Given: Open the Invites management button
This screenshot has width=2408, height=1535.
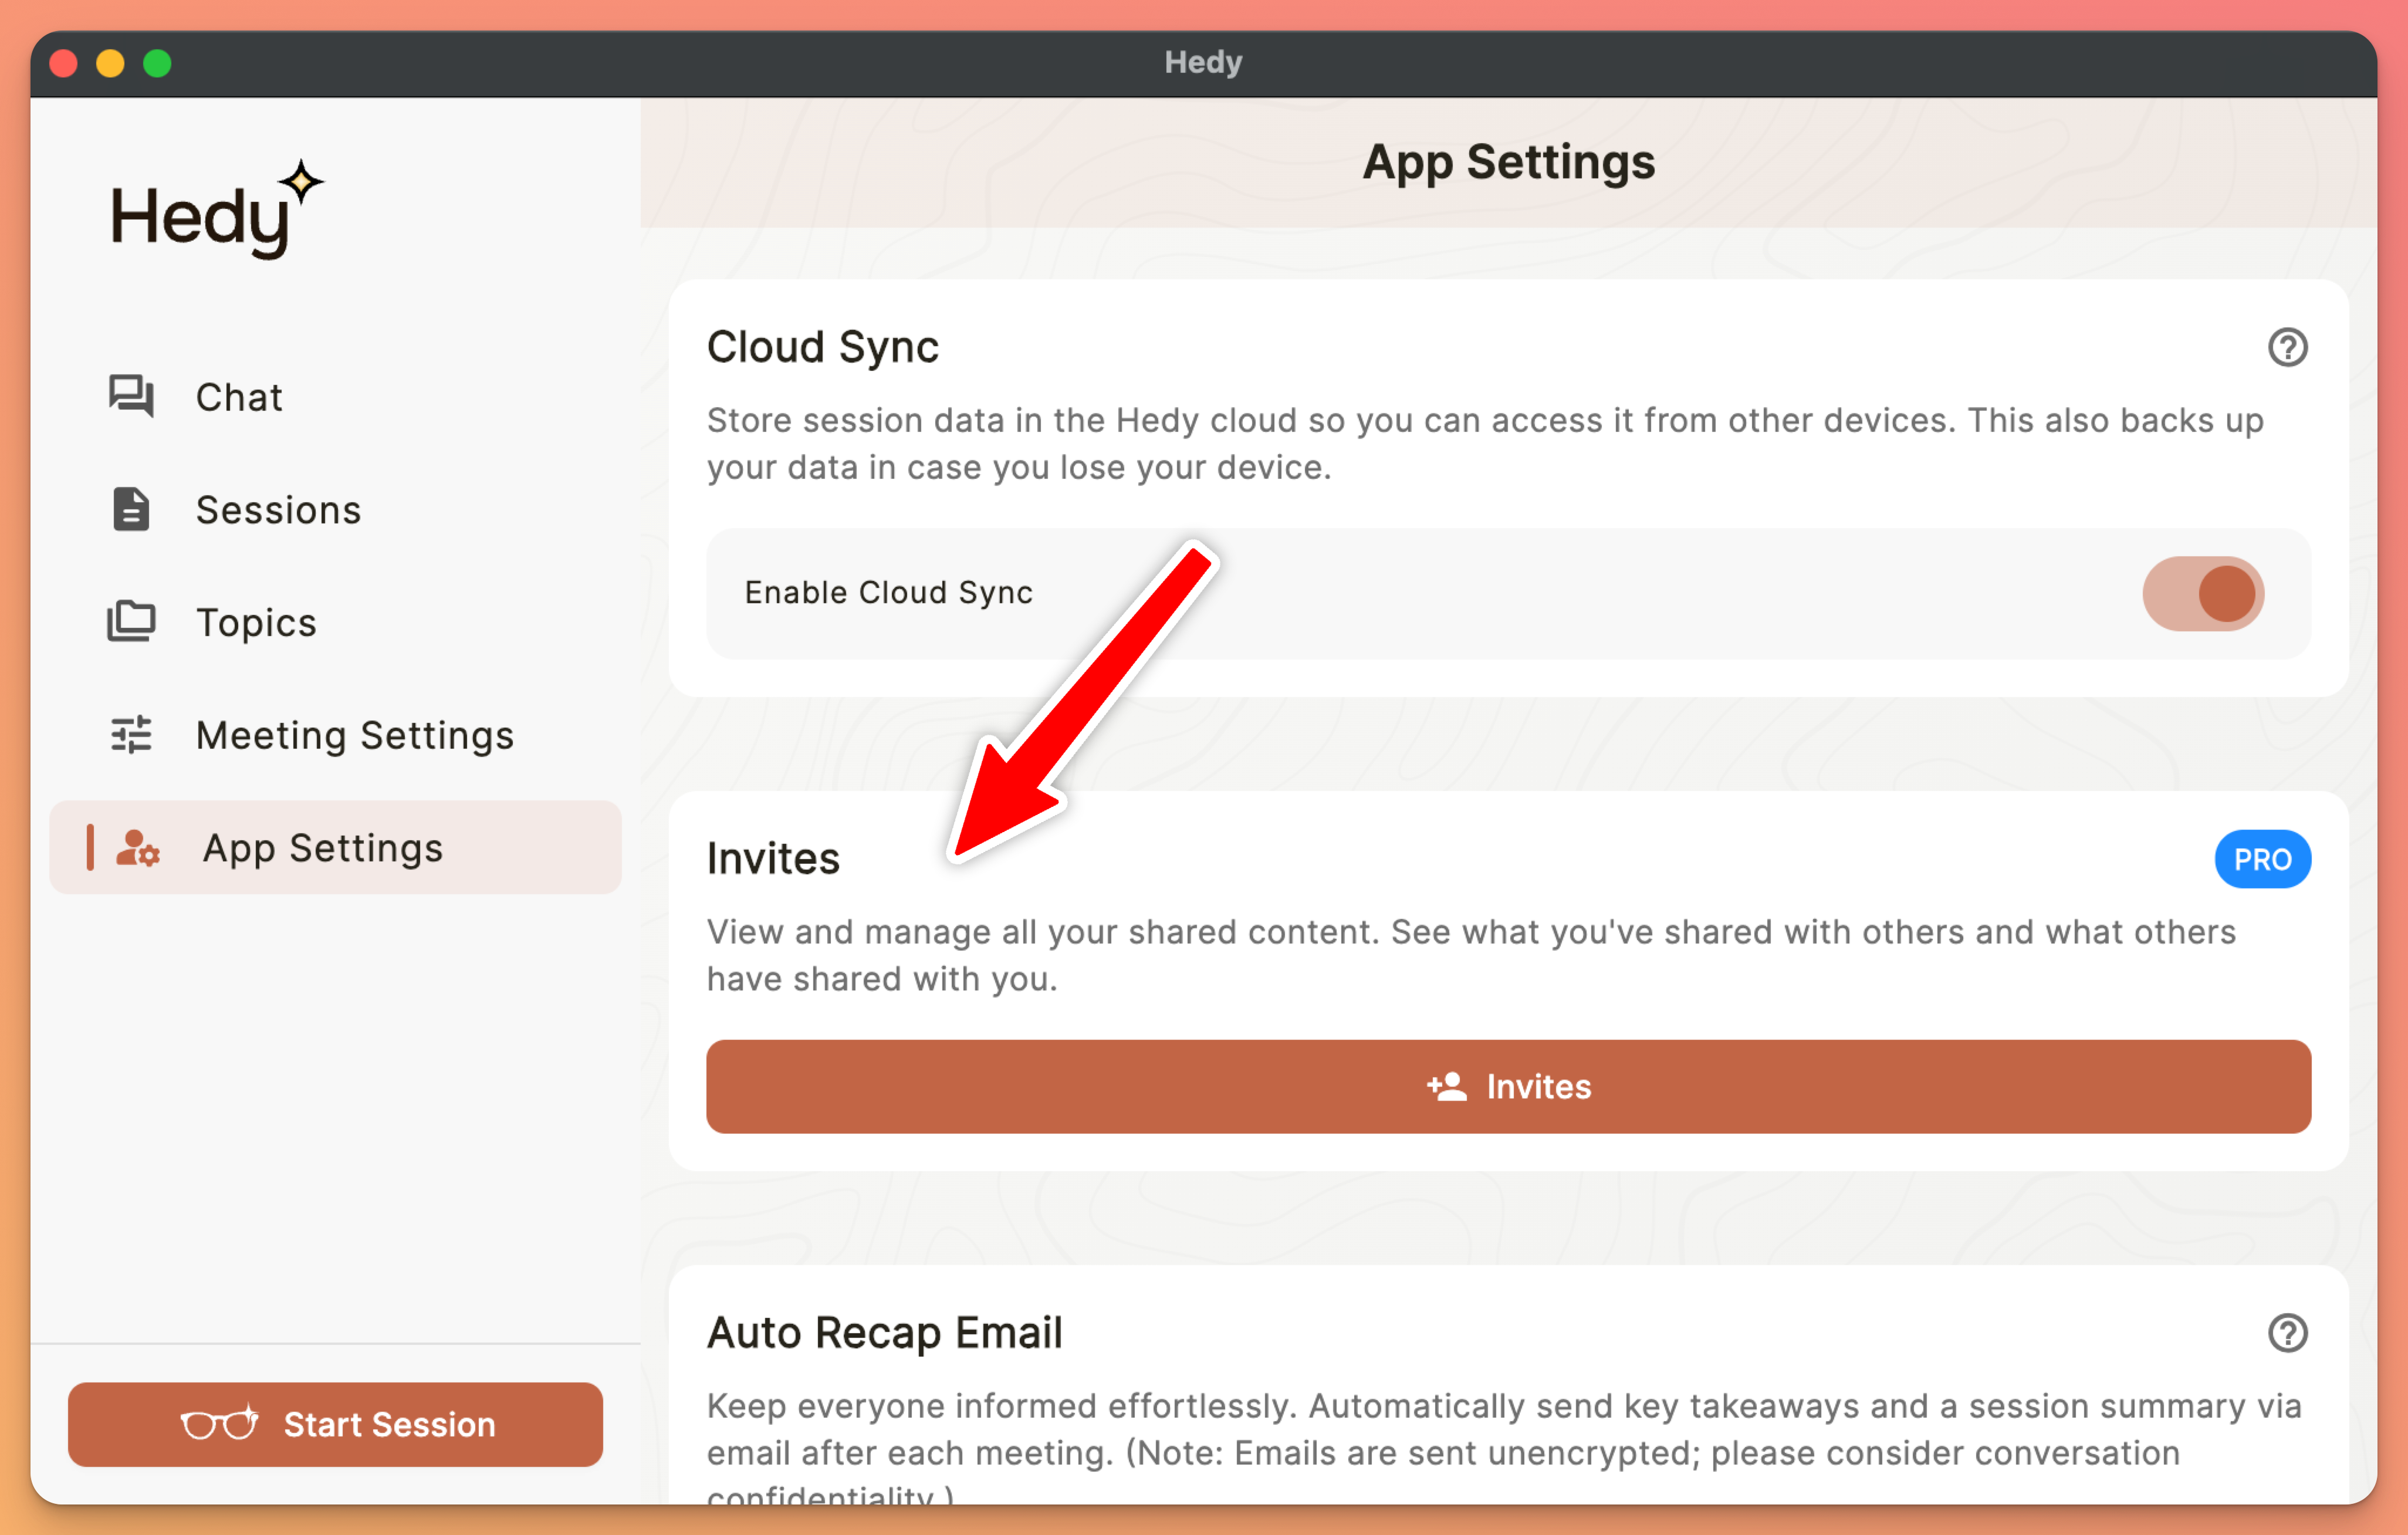Looking at the screenshot, I should tap(1508, 1086).
